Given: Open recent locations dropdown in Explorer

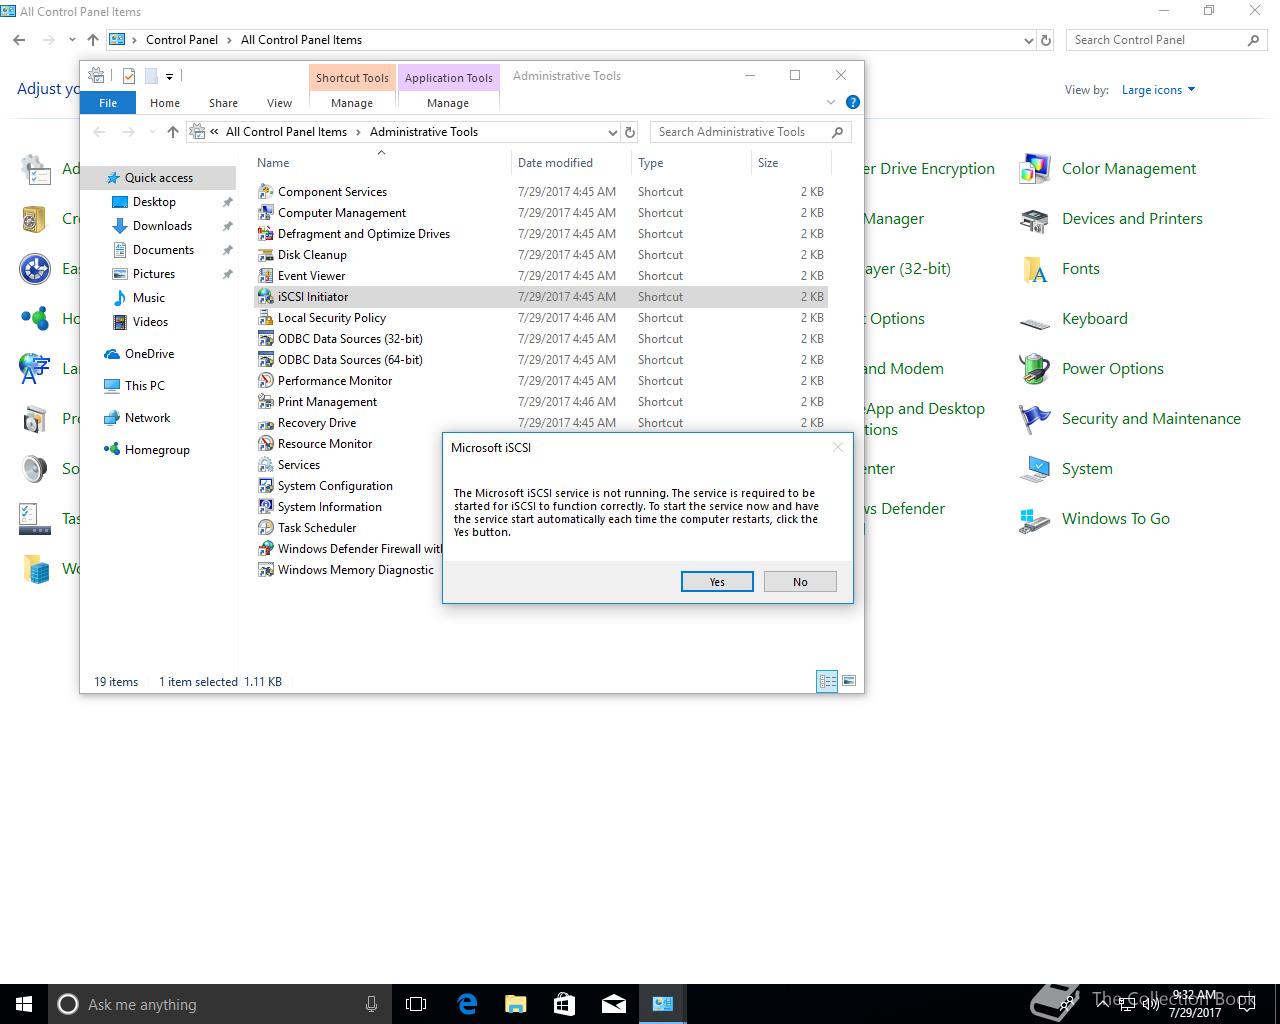Looking at the screenshot, I should click(152, 132).
